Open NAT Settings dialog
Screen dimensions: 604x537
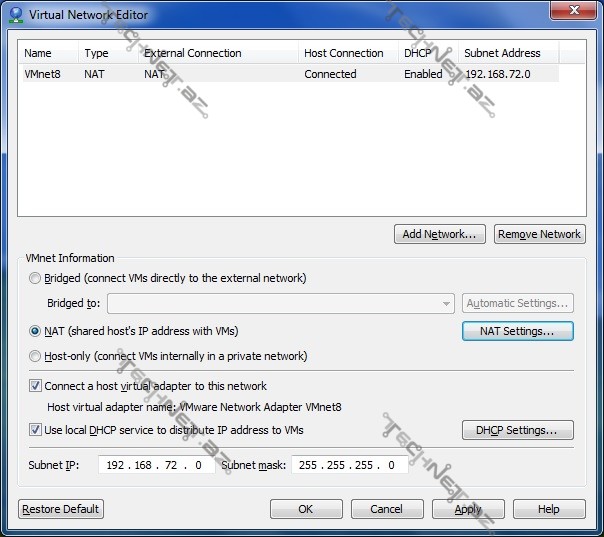[518, 331]
